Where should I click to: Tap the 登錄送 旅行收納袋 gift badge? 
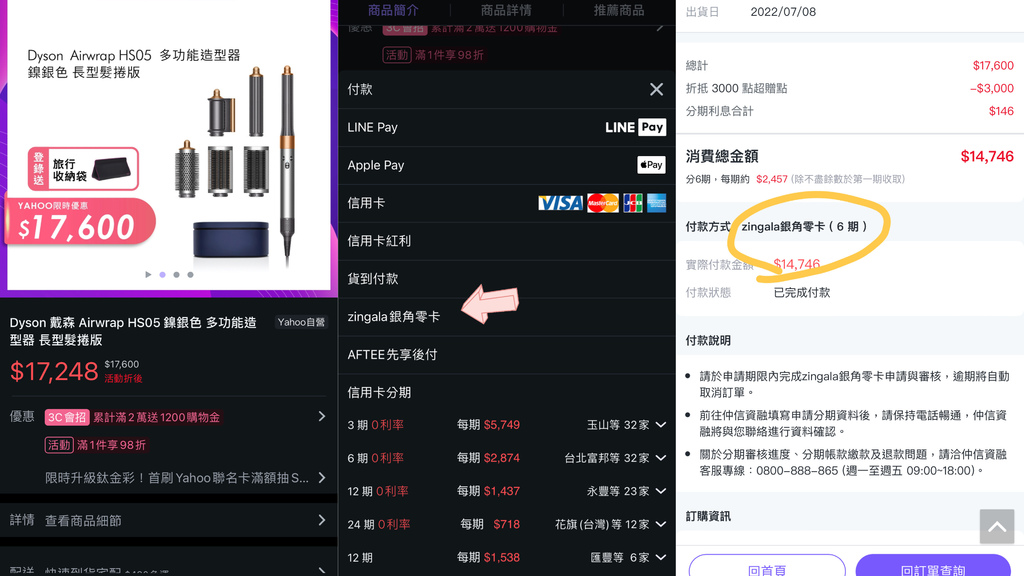tap(83, 168)
